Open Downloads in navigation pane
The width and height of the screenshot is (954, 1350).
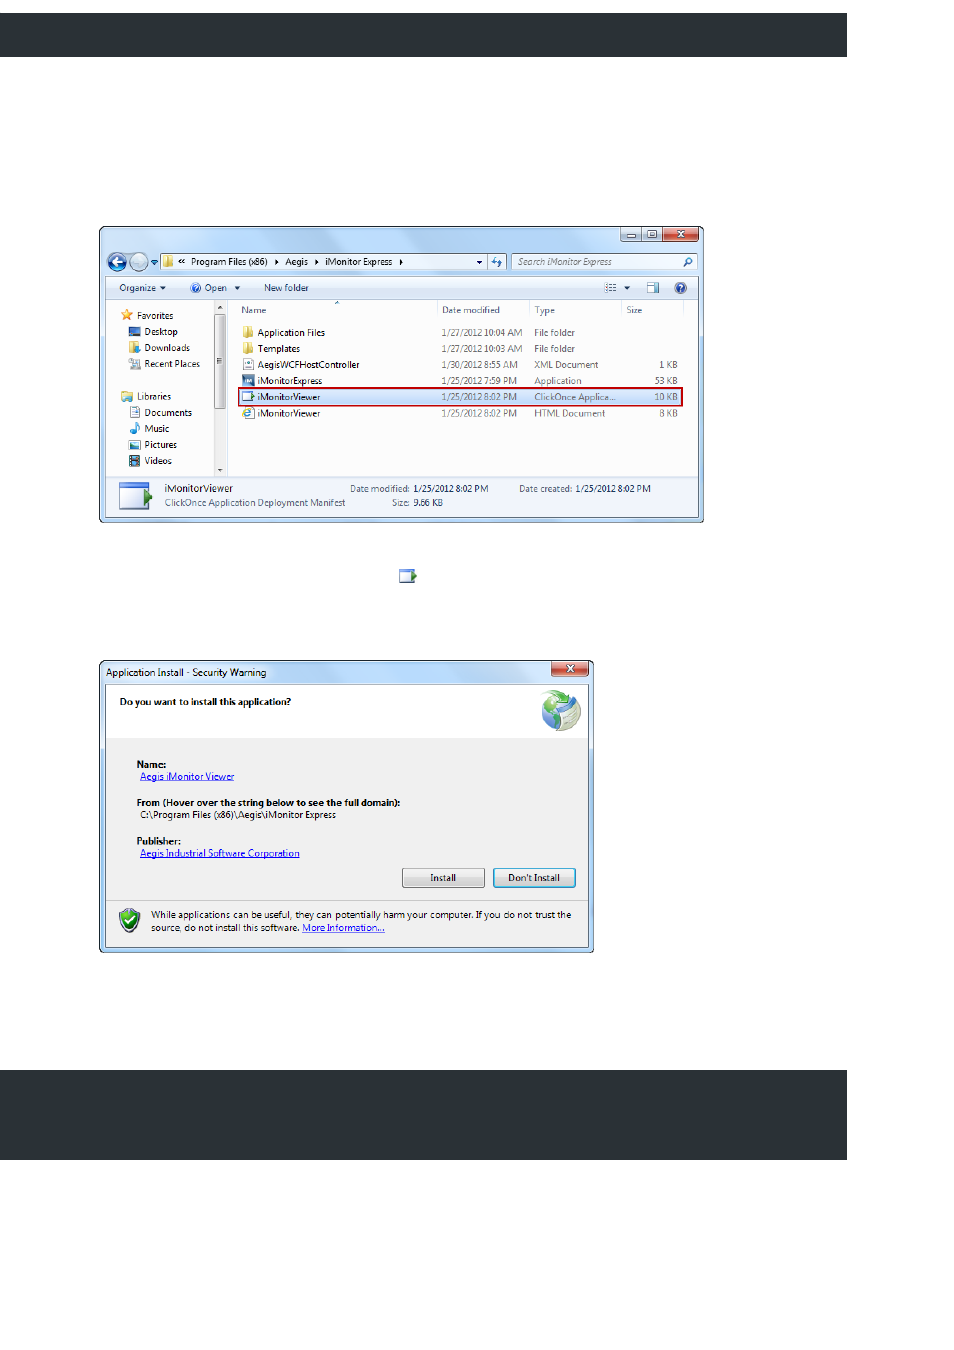(167, 348)
